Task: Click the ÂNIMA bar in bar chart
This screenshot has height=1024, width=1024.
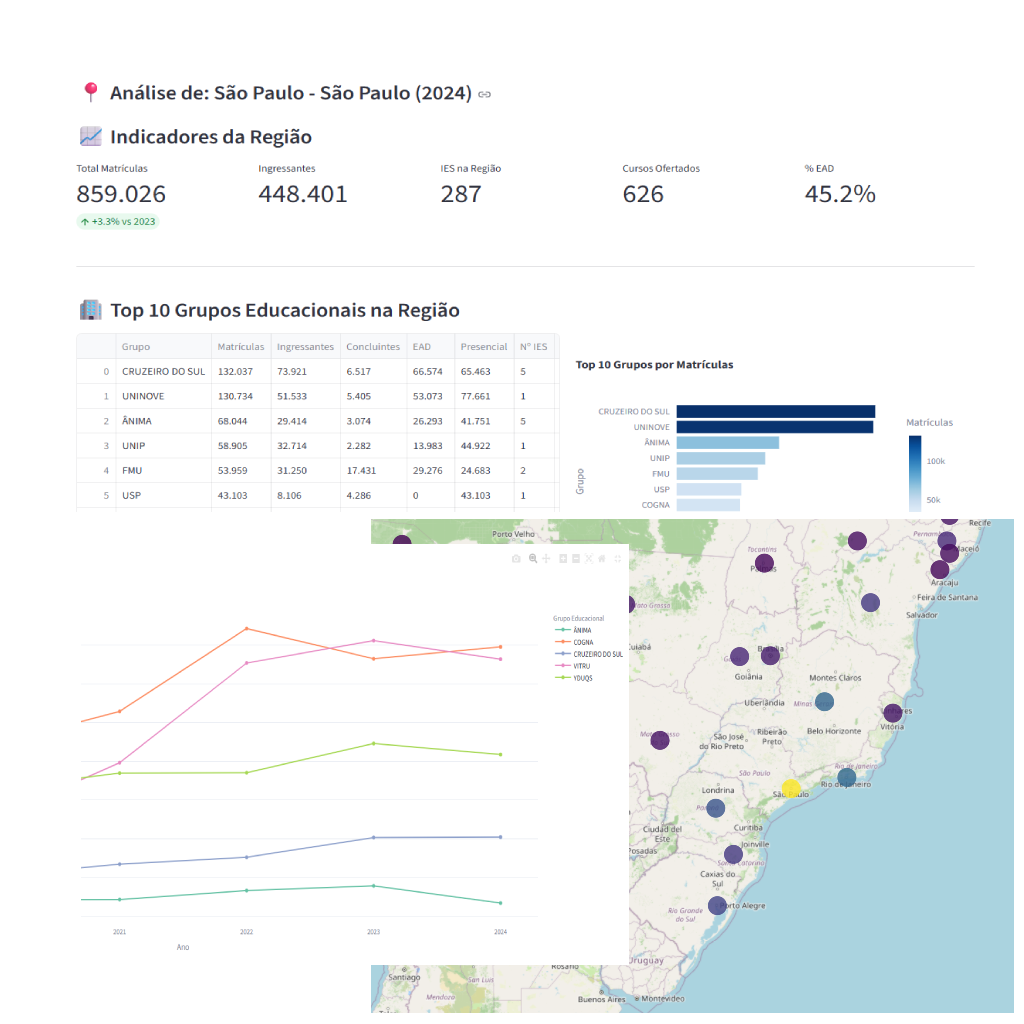Action: (728, 443)
